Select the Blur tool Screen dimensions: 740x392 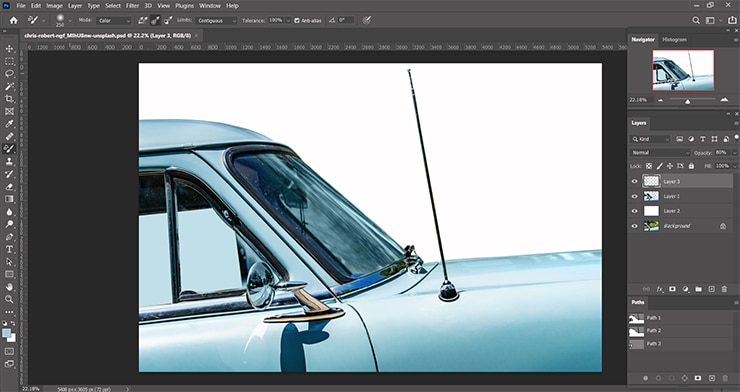[9, 212]
